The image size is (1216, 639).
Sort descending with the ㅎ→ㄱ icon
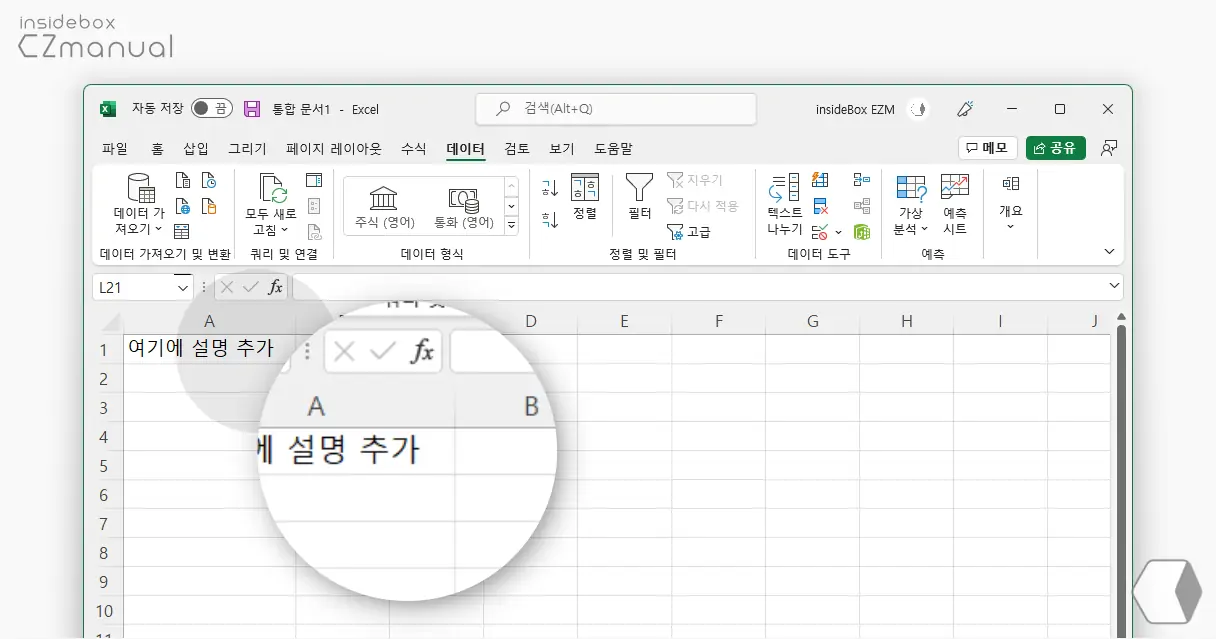[550, 219]
